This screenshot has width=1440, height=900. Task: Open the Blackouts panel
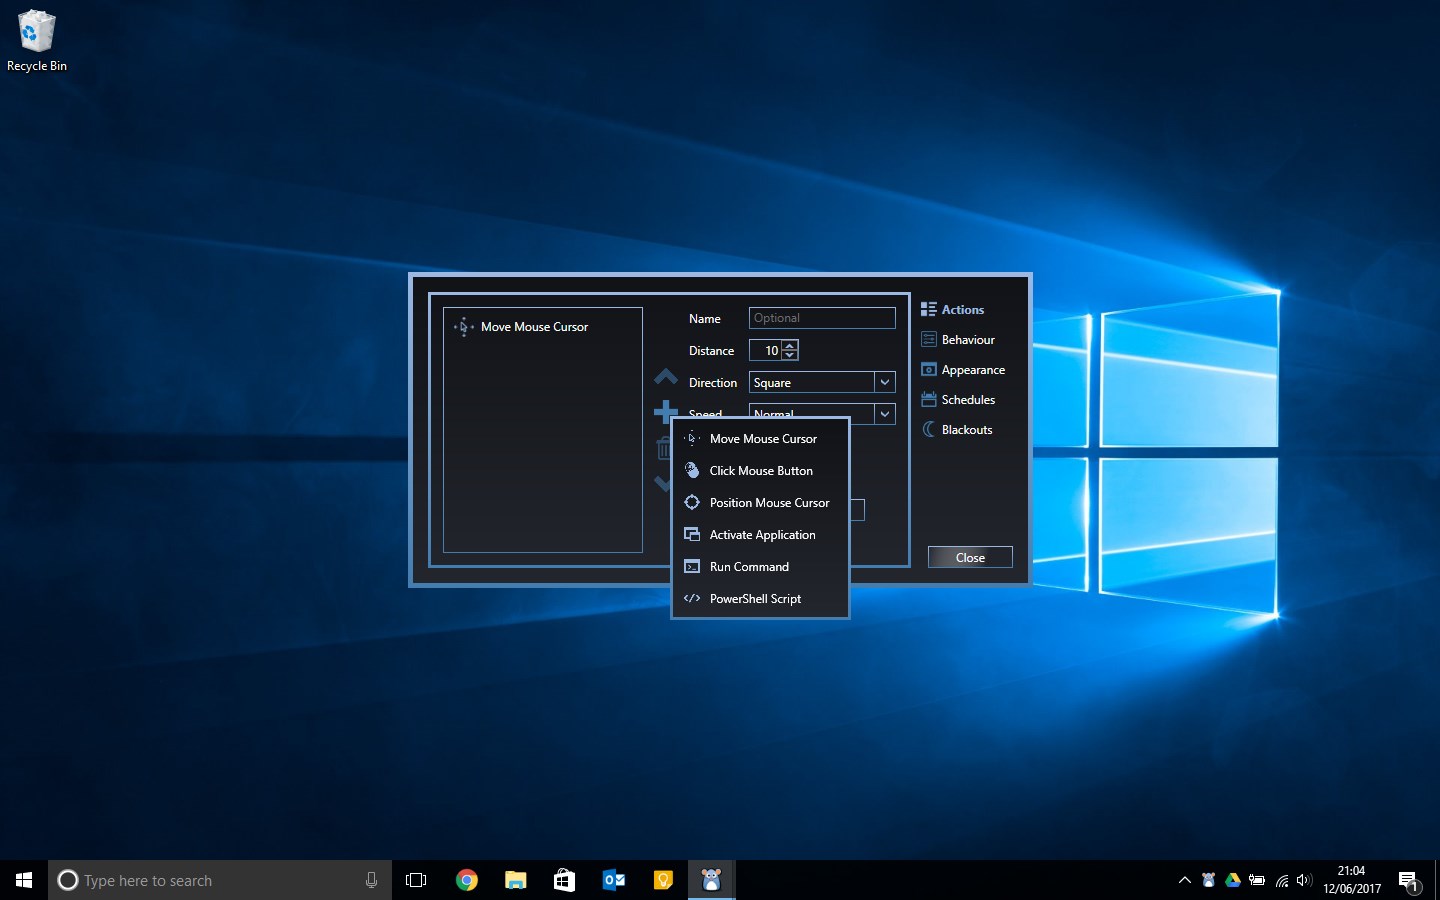point(966,429)
